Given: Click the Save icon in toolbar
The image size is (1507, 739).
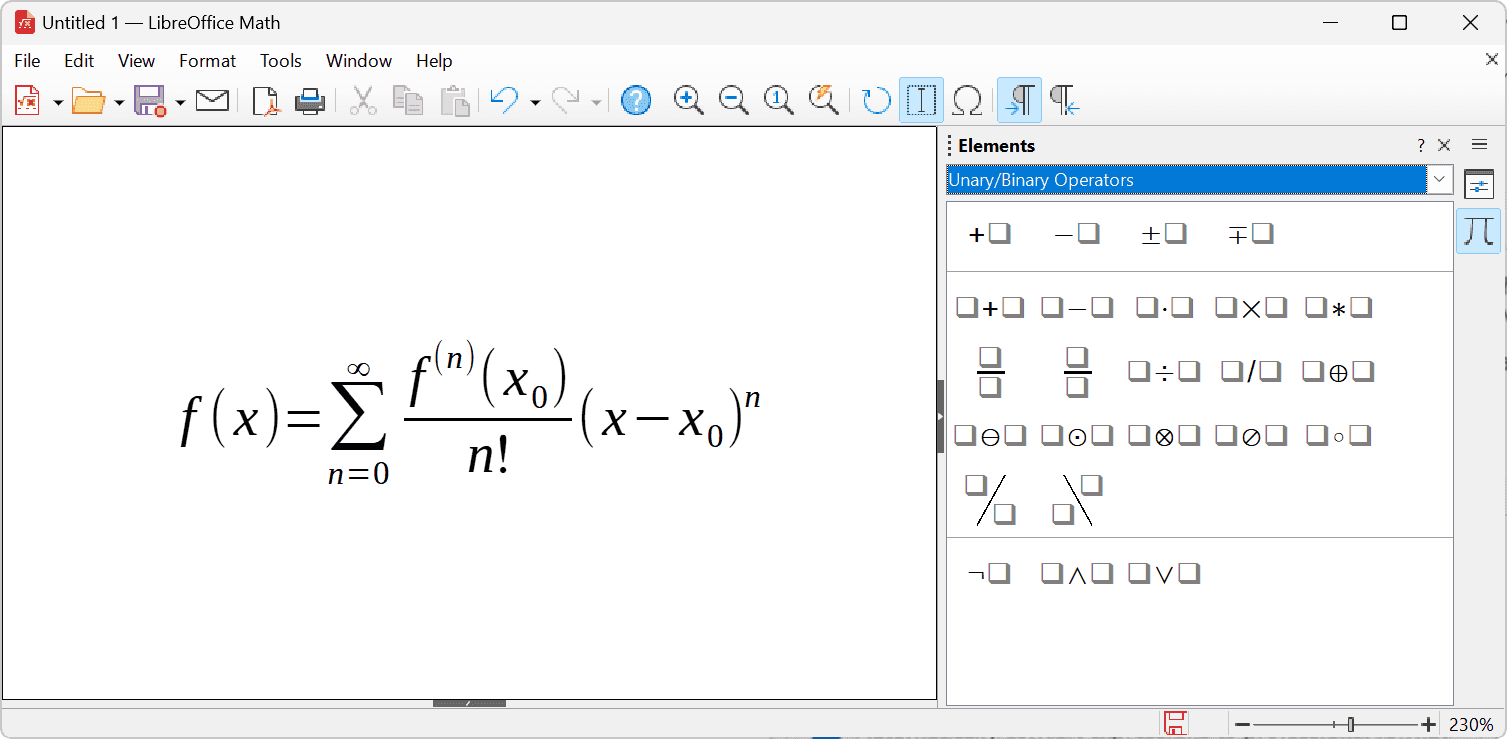Looking at the screenshot, I should [150, 100].
